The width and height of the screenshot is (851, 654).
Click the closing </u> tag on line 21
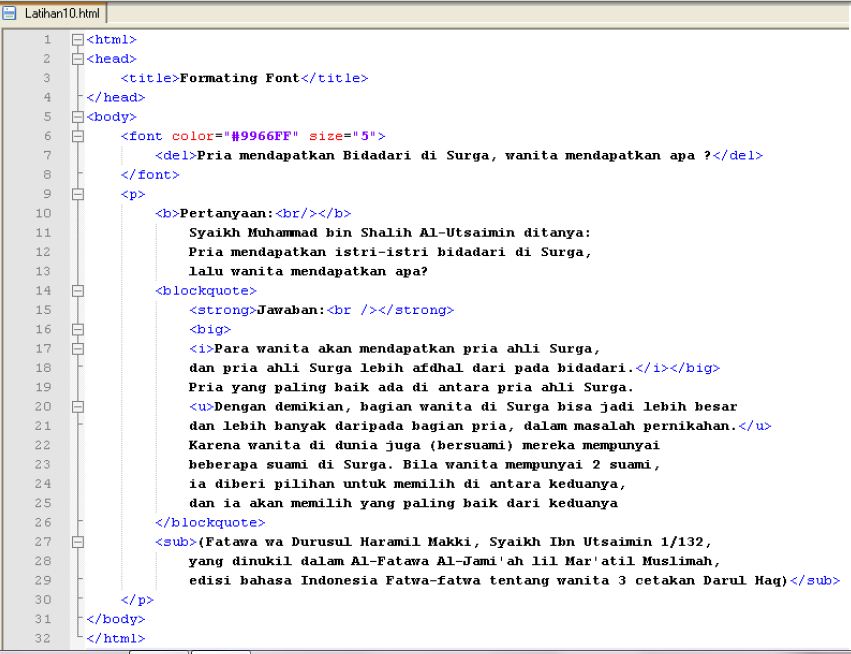tap(755, 426)
